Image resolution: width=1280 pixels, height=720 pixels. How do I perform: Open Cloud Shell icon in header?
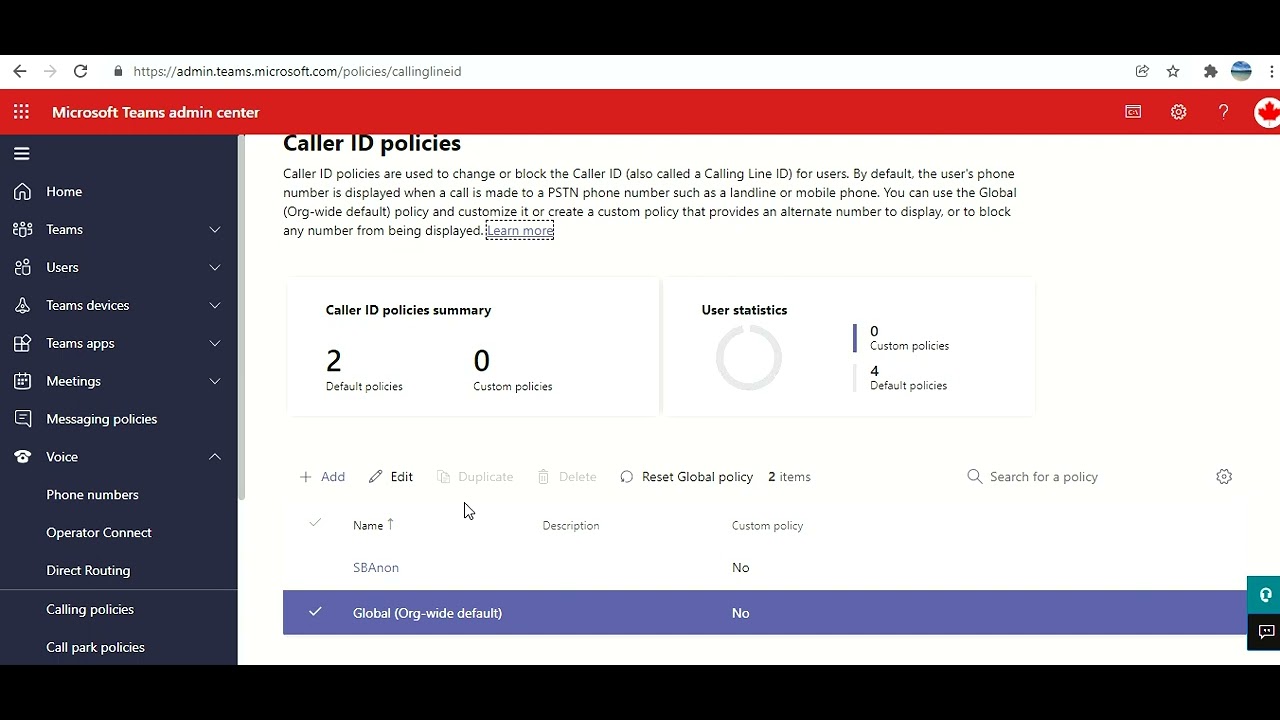click(x=1133, y=112)
